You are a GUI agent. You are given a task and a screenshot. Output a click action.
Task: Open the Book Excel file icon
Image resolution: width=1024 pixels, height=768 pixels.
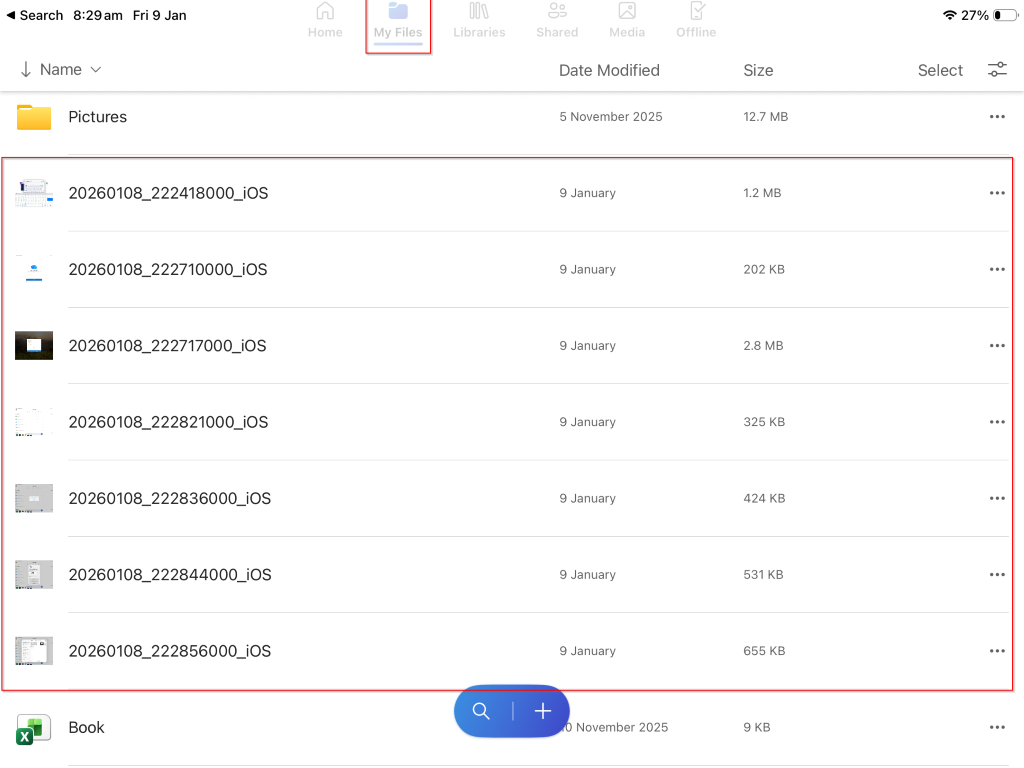[x=33, y=729]
